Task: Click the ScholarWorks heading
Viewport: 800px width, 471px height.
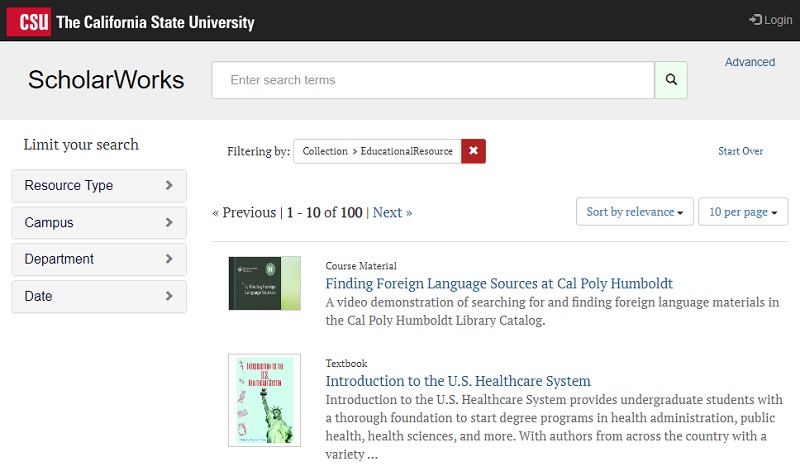Action: (x=106, y=80)
